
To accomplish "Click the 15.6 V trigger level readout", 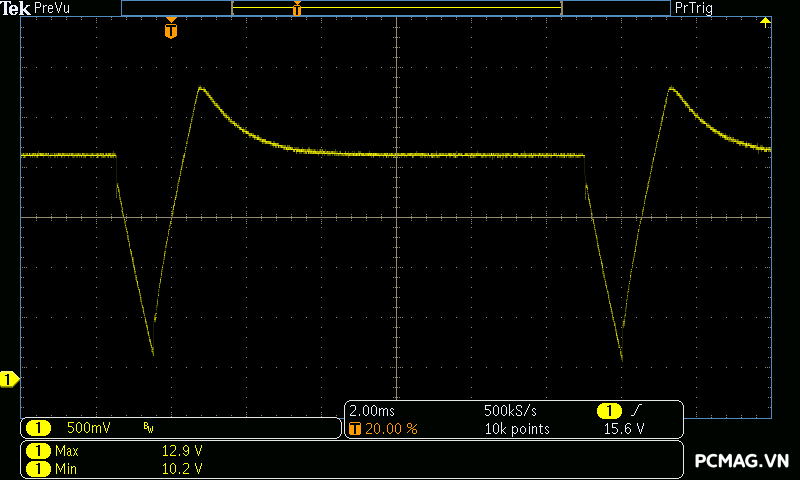I will tap(624, 428).
